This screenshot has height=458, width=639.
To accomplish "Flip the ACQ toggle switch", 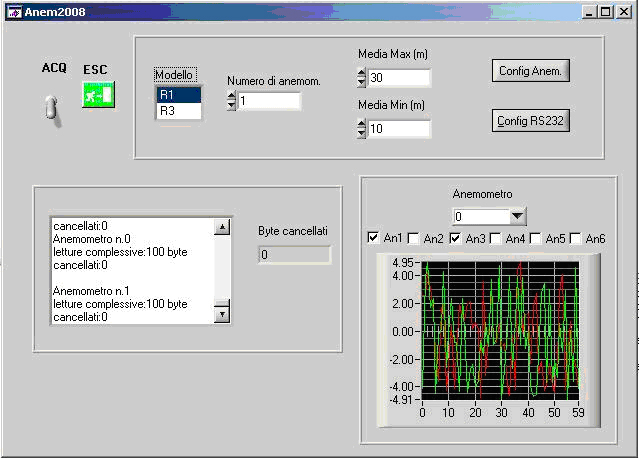I will 52,109.
